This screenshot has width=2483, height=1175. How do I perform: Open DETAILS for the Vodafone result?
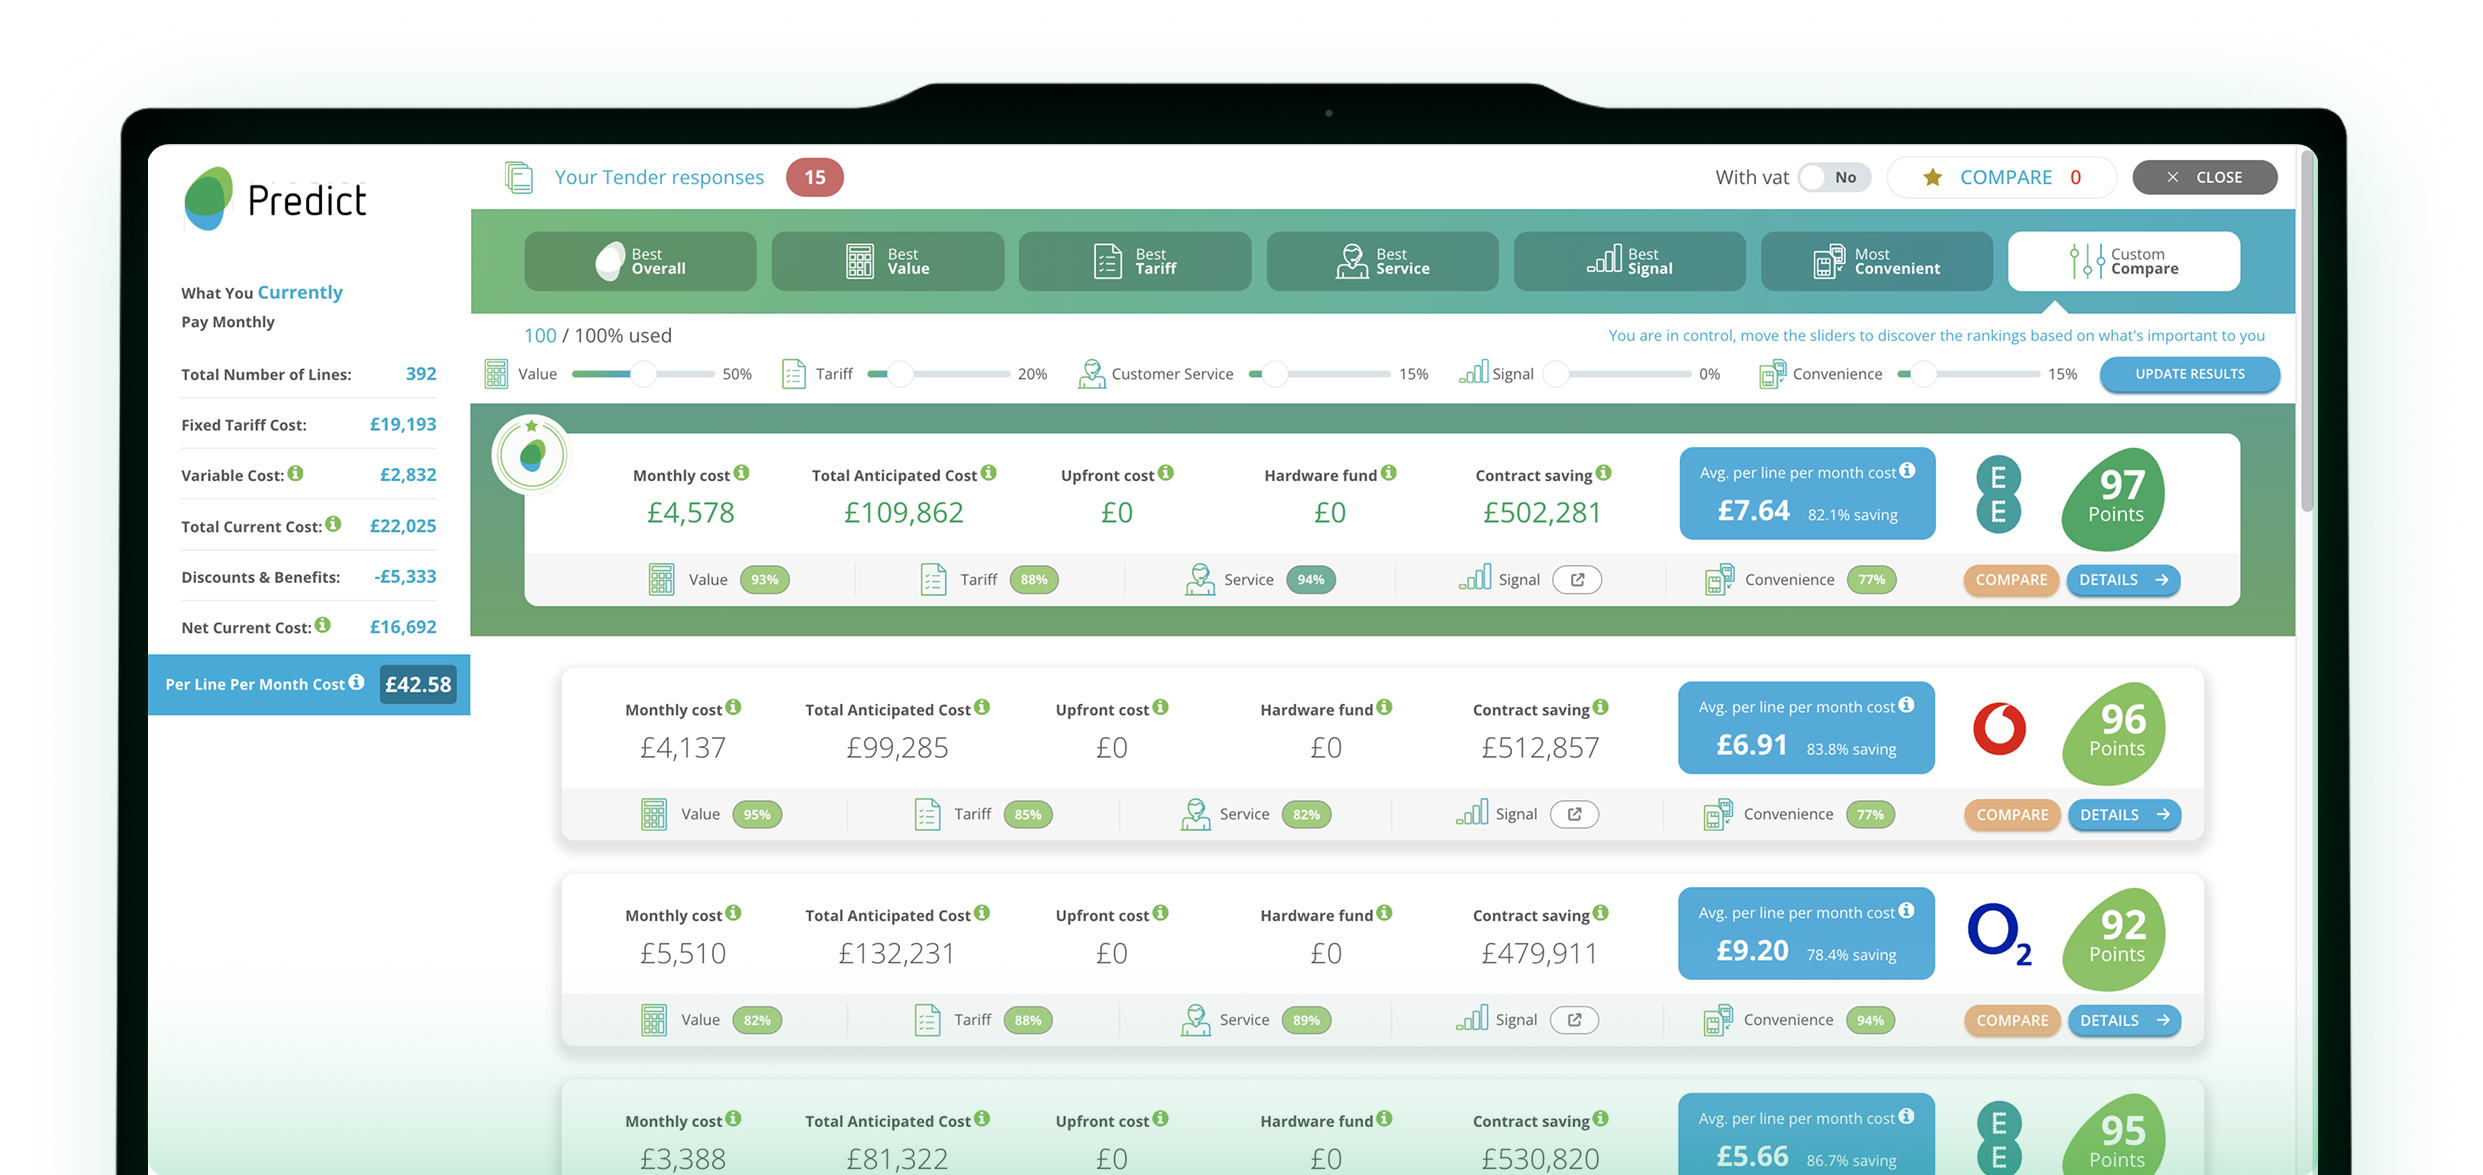click(2123, 814)
